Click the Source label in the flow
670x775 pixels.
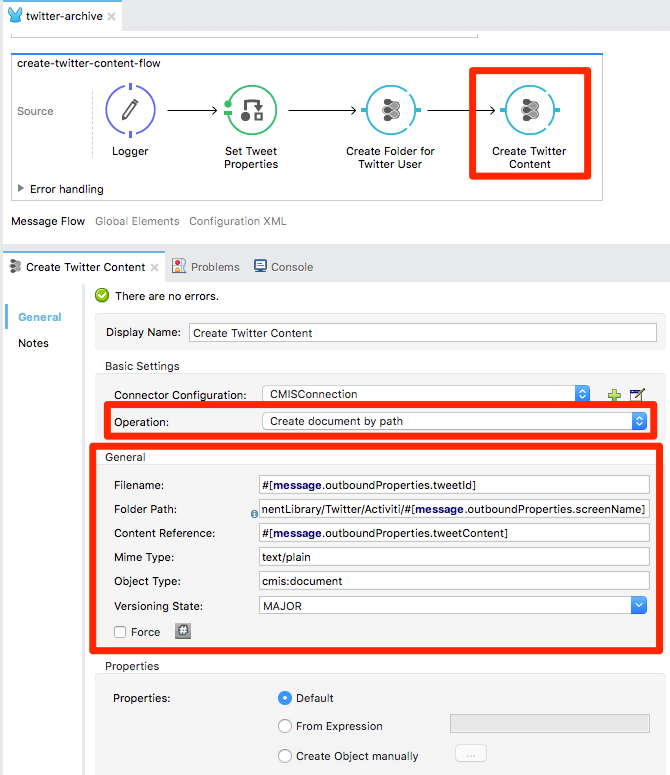[x=35, y=111]
